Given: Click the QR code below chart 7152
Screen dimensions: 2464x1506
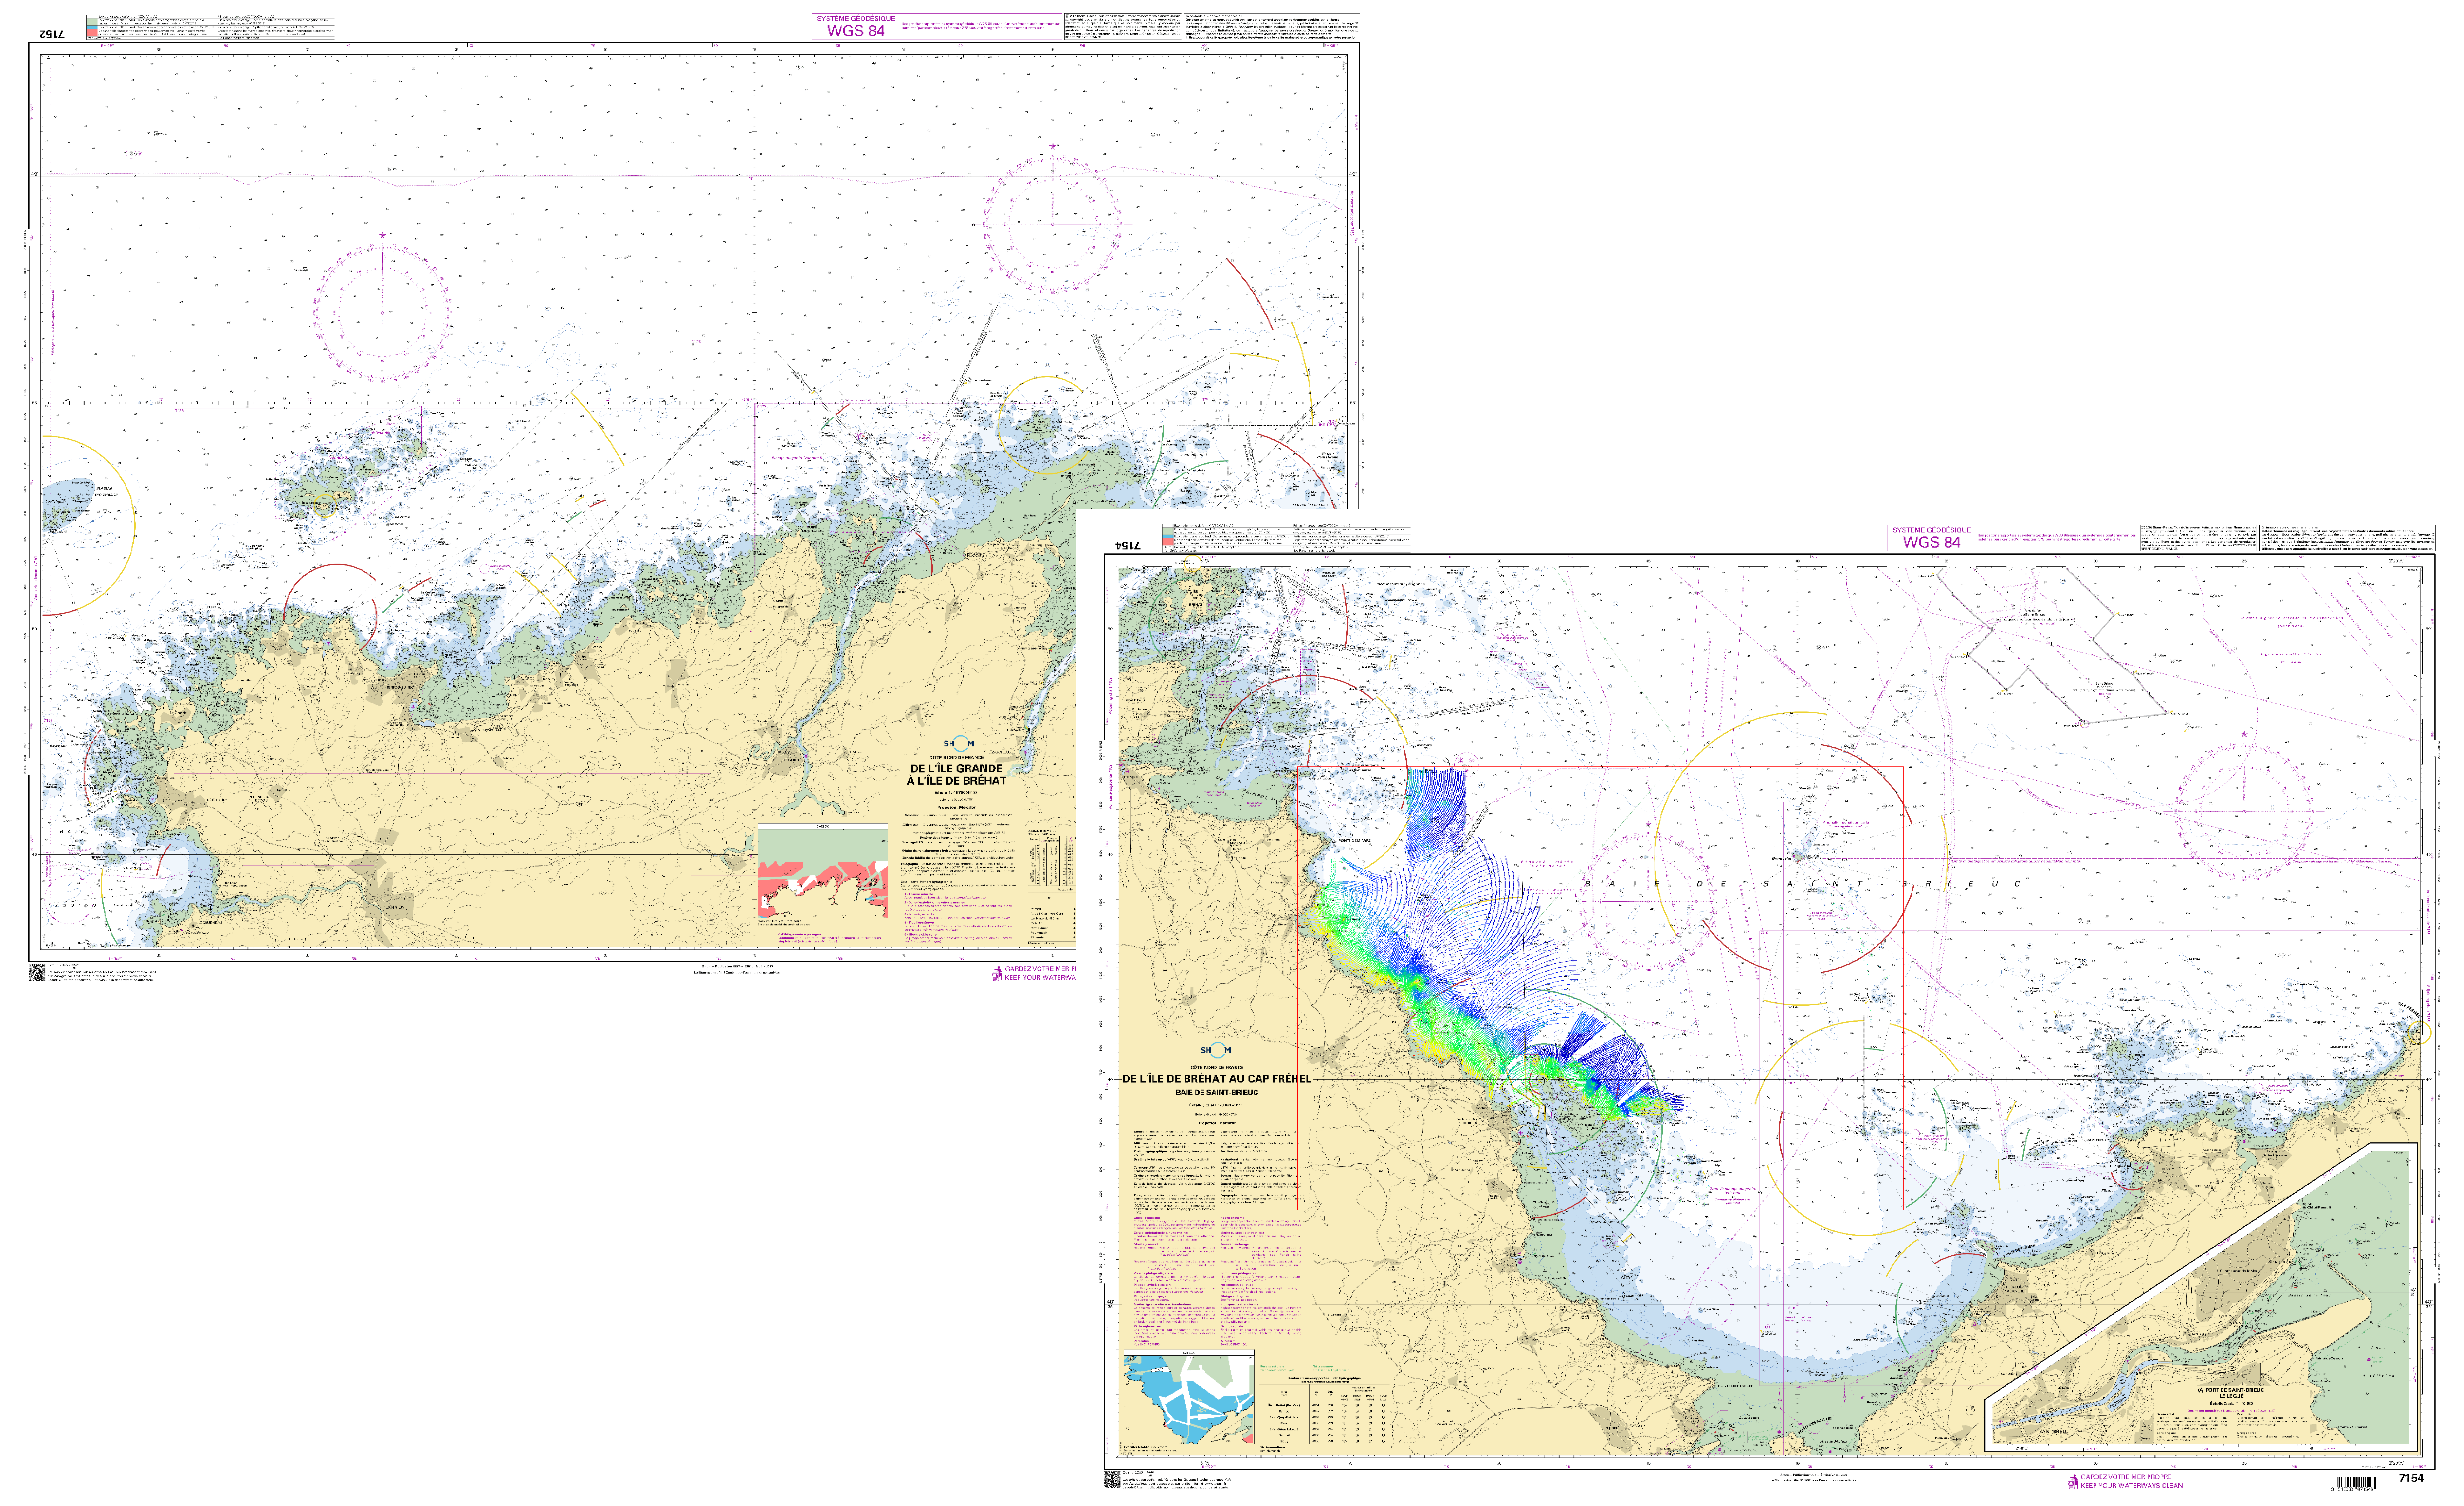Looking at the screenshot, I should (x=37, y=972).
